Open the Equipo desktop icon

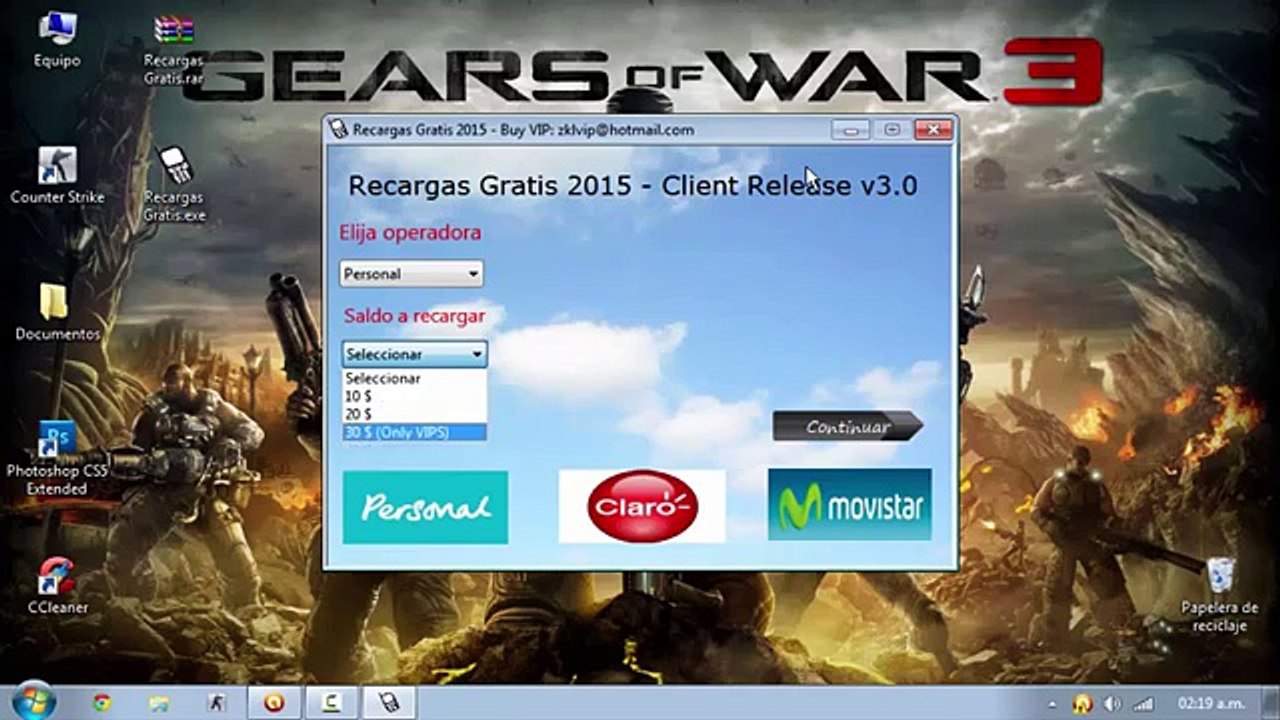(57, 40)
